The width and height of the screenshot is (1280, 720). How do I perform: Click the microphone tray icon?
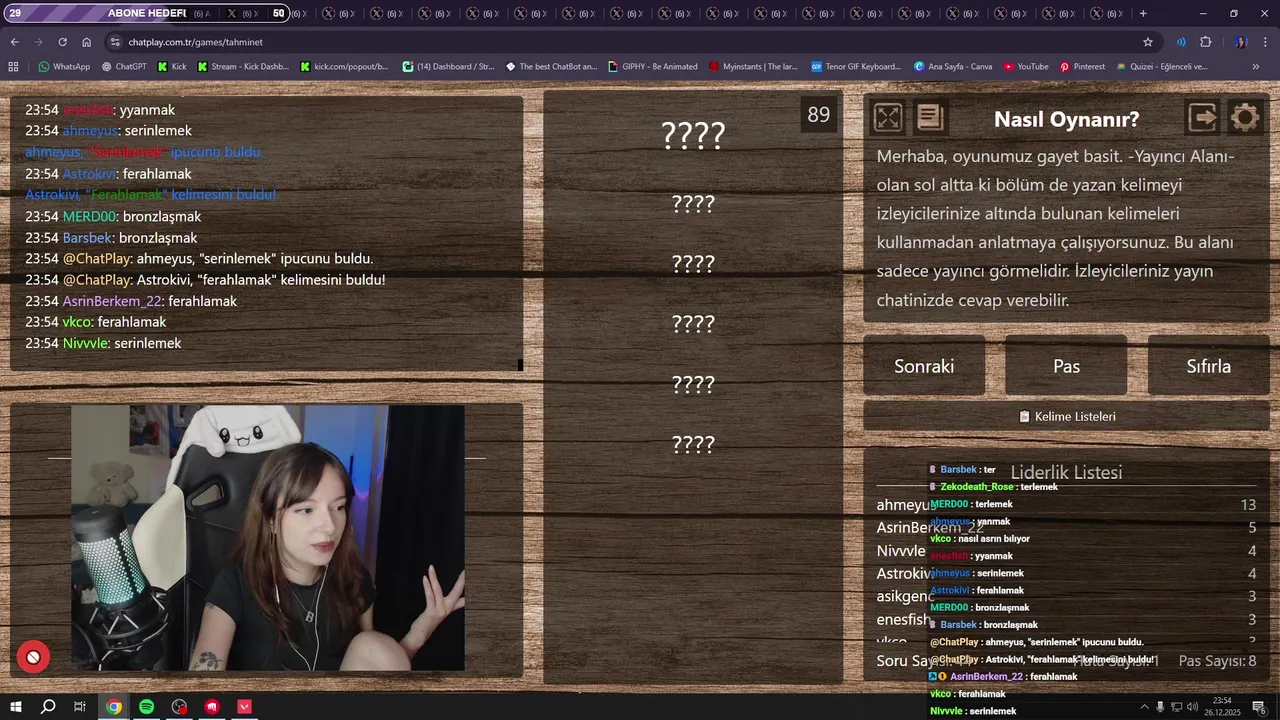(1160, 707)
